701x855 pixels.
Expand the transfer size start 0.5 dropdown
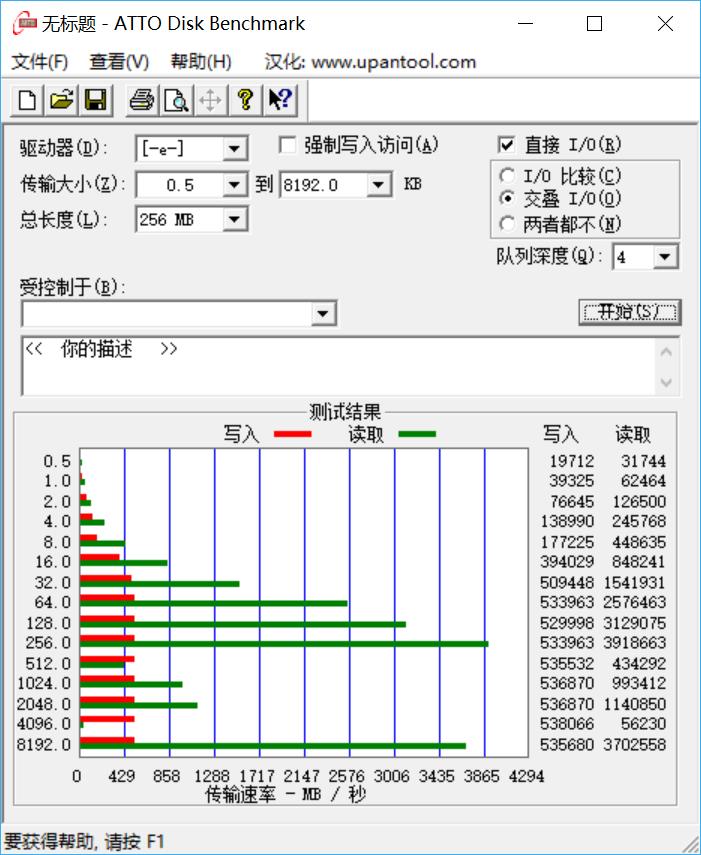tap(234, 185)
